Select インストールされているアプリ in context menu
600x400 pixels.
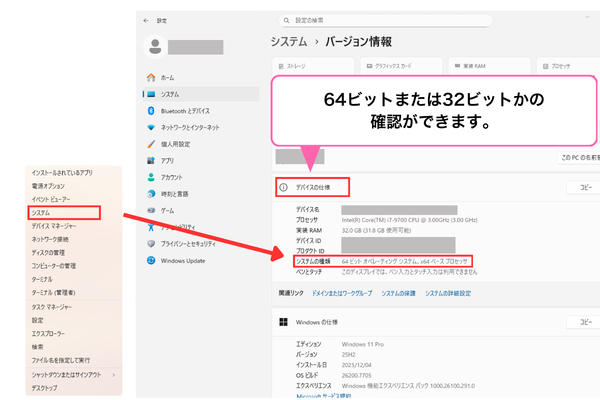coord(74,173)
